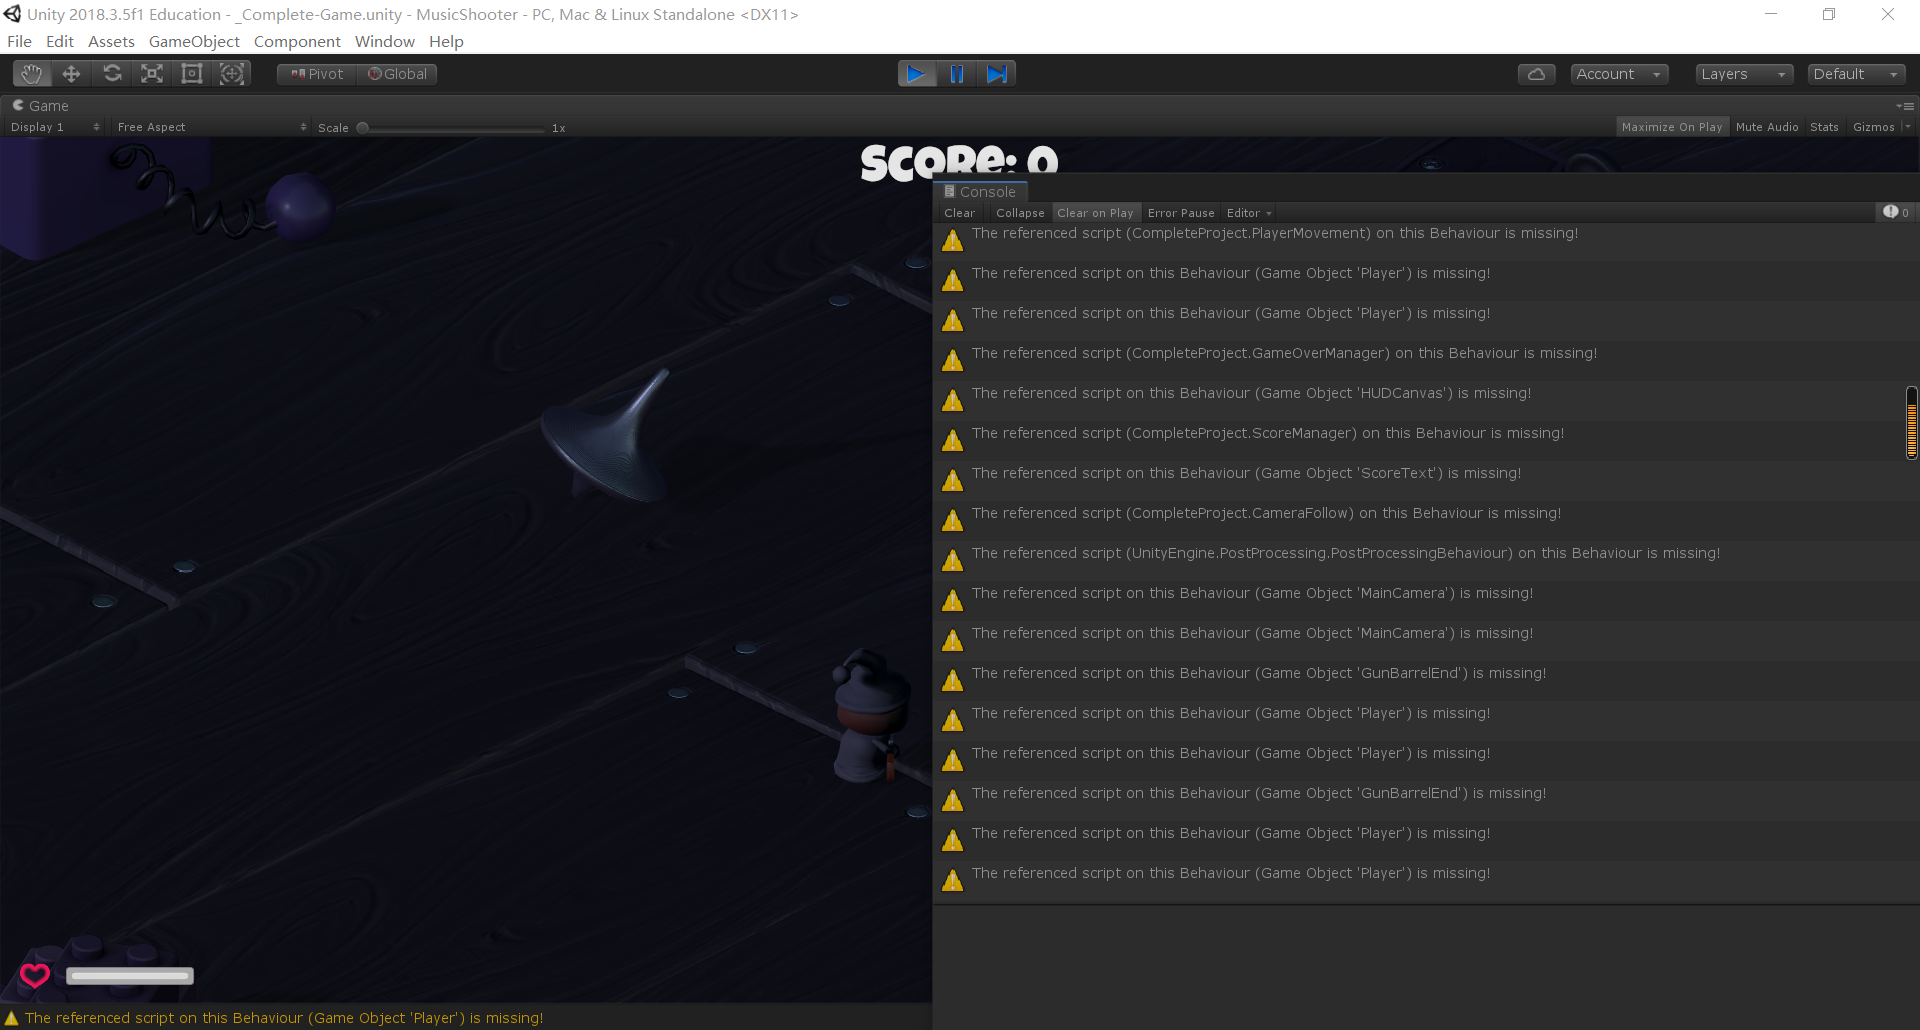This screenshot has width=1920, height=1030.
Task: Select the Scale tool
Action: coord(152,74)
